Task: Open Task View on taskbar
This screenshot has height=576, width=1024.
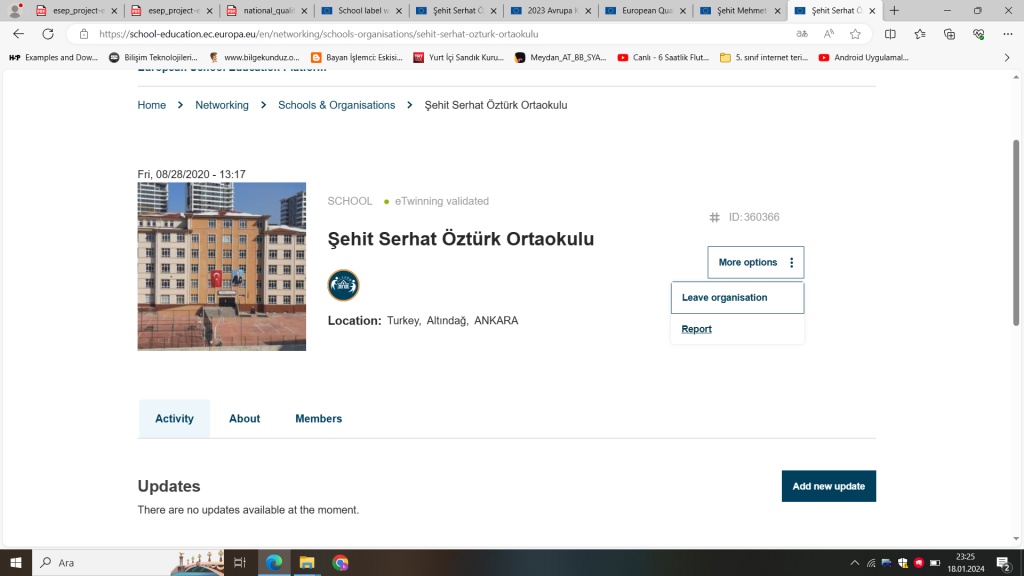Action: tap(240, 562)
